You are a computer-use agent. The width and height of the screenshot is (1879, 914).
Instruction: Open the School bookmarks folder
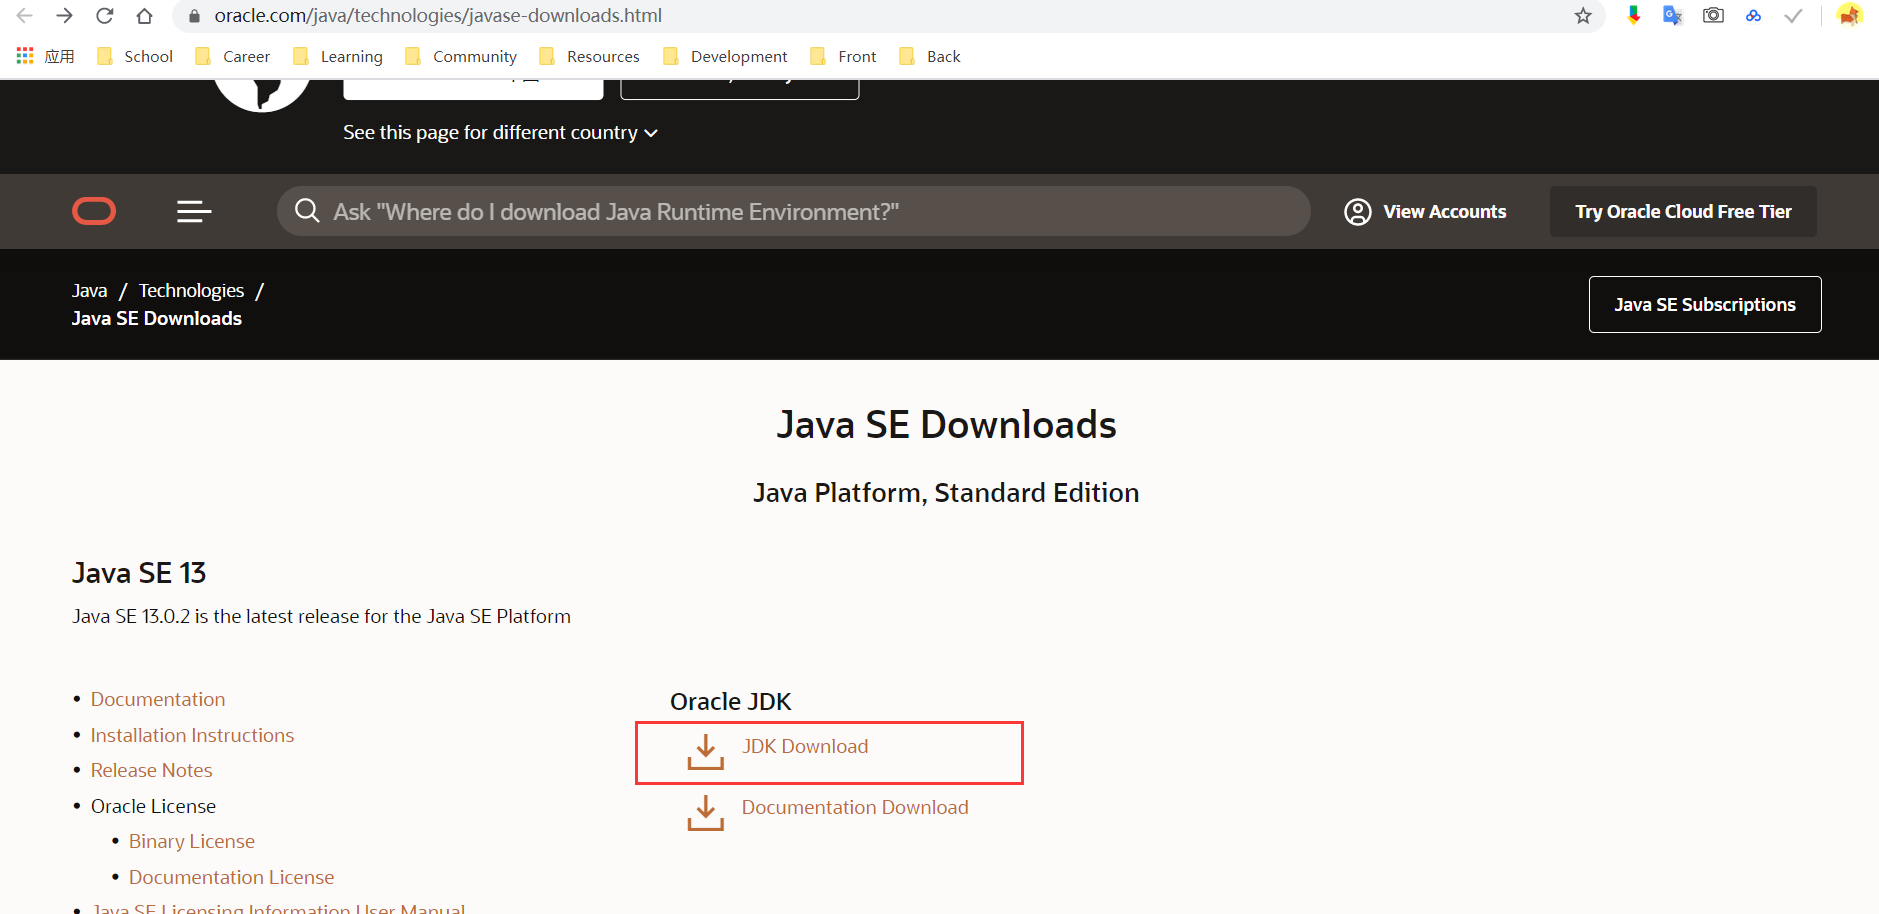(x=147, y=56)
